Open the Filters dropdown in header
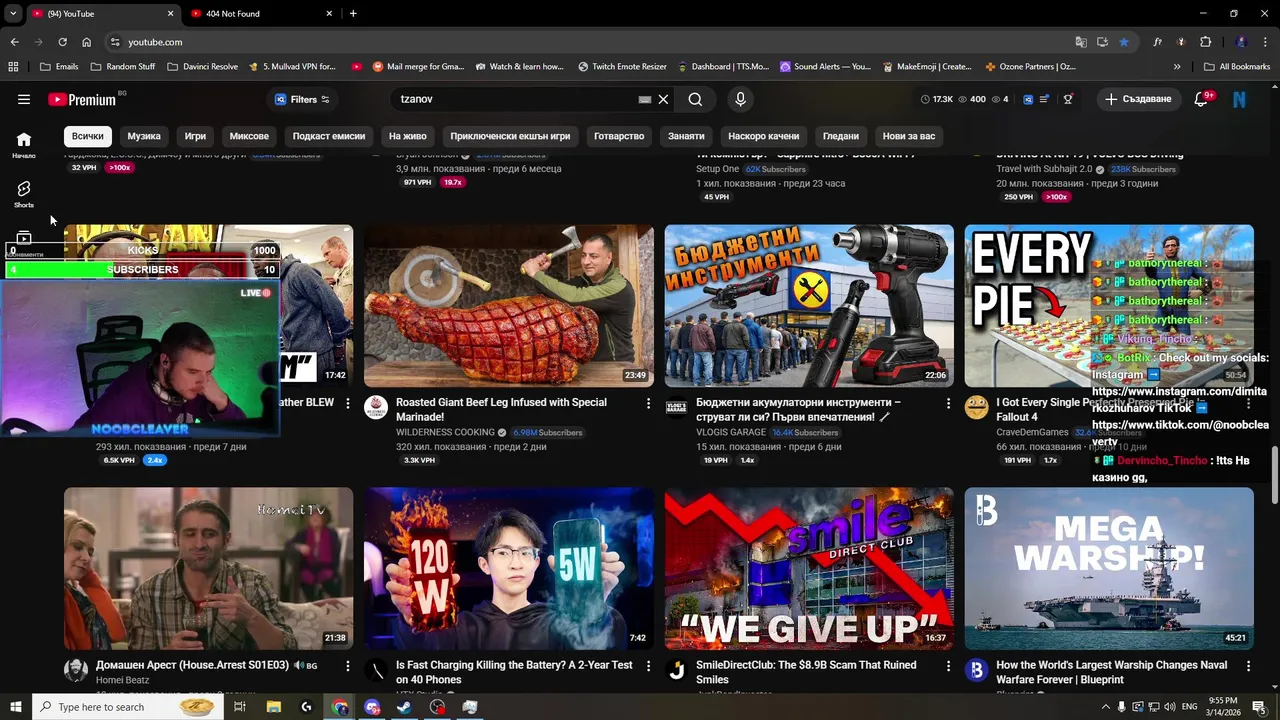The height and width of the screenshot is (720, 1280). [301, 99]
